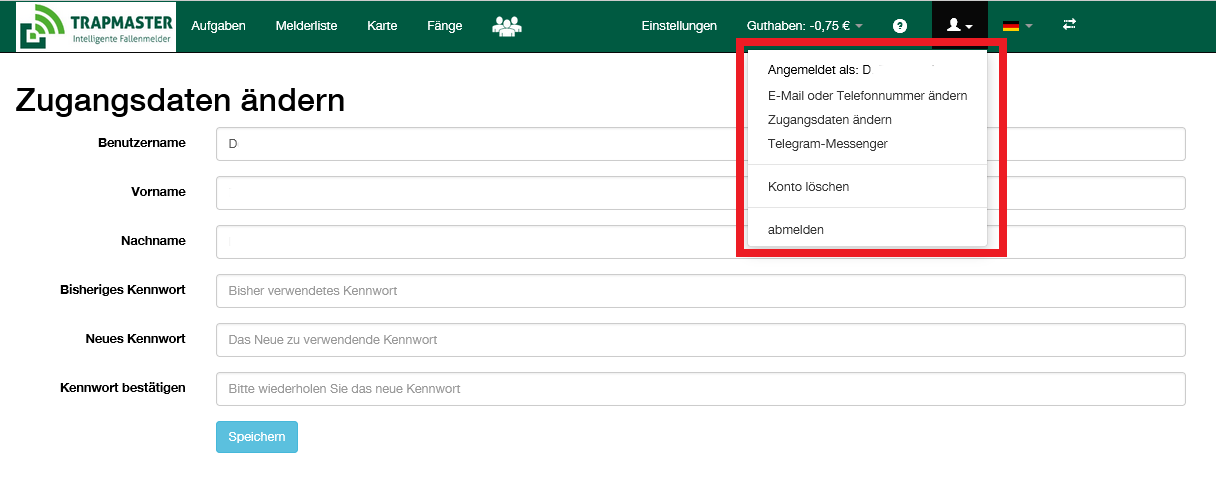Viewport: 1216px width, 499px height.
Task: Open the German flag language dropdown
Action: (x=1017, y=26)
